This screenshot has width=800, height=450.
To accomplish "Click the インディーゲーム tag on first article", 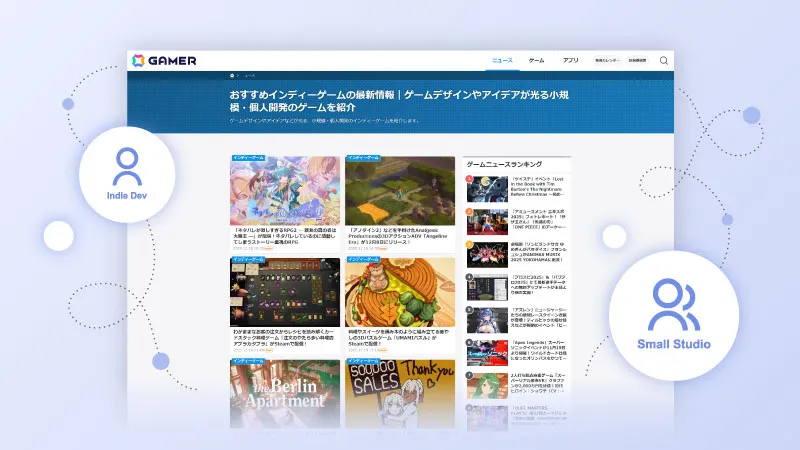I will 247,158.
